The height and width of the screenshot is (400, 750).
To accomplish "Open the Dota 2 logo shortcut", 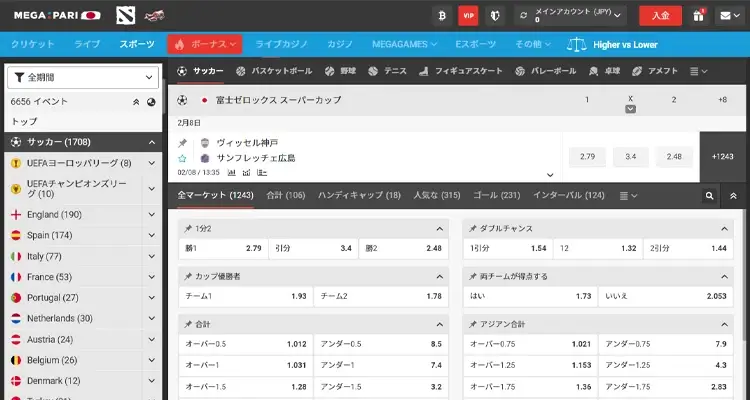I will [x=126, y=16].
